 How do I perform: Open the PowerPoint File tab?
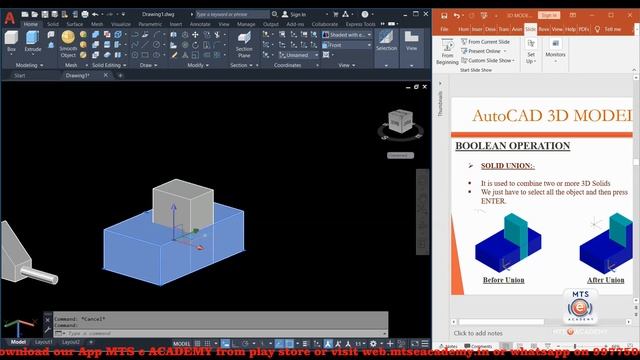pyautogui.click(x=444, y=29)
